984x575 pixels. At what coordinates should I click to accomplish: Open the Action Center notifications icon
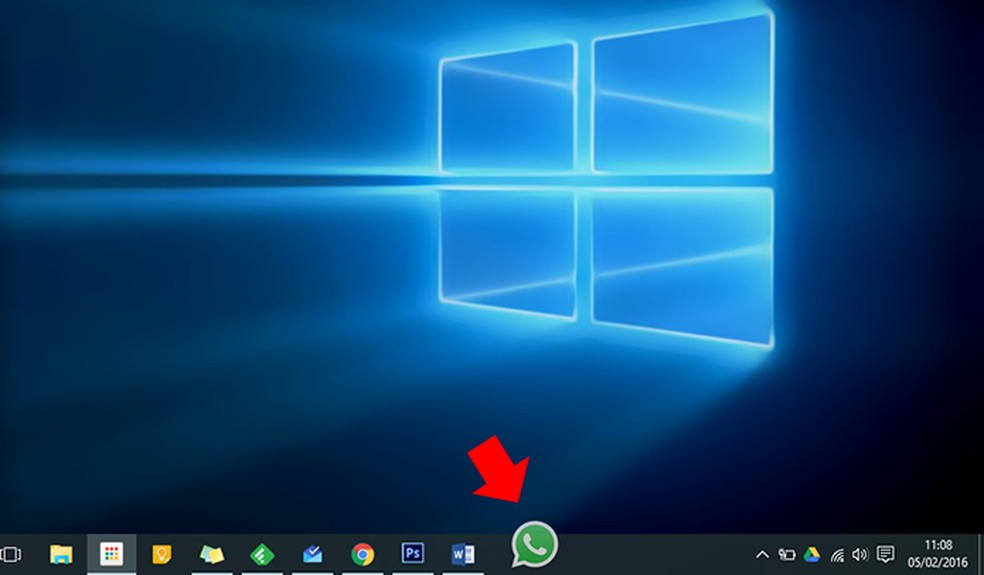click(x=885, y=554)
